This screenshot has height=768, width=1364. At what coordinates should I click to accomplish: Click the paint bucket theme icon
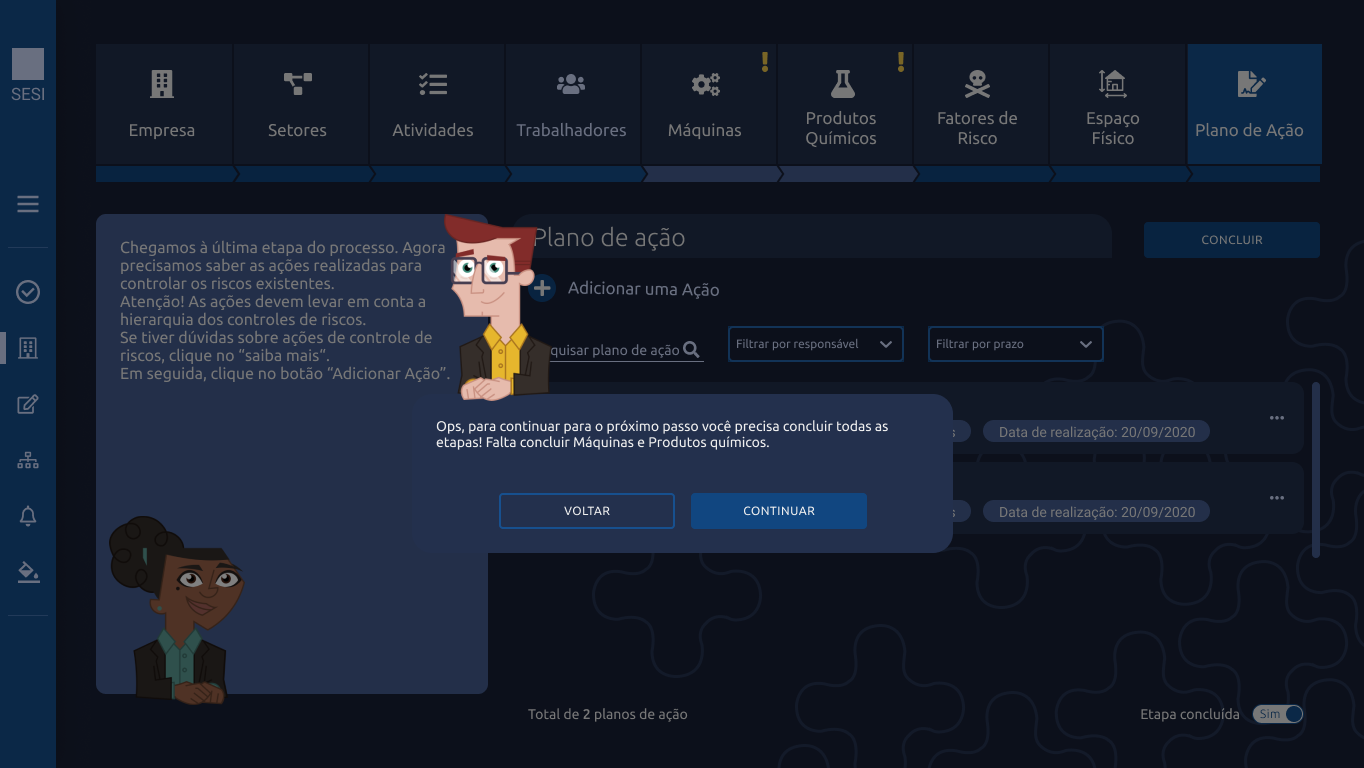(x=28, y=572)
